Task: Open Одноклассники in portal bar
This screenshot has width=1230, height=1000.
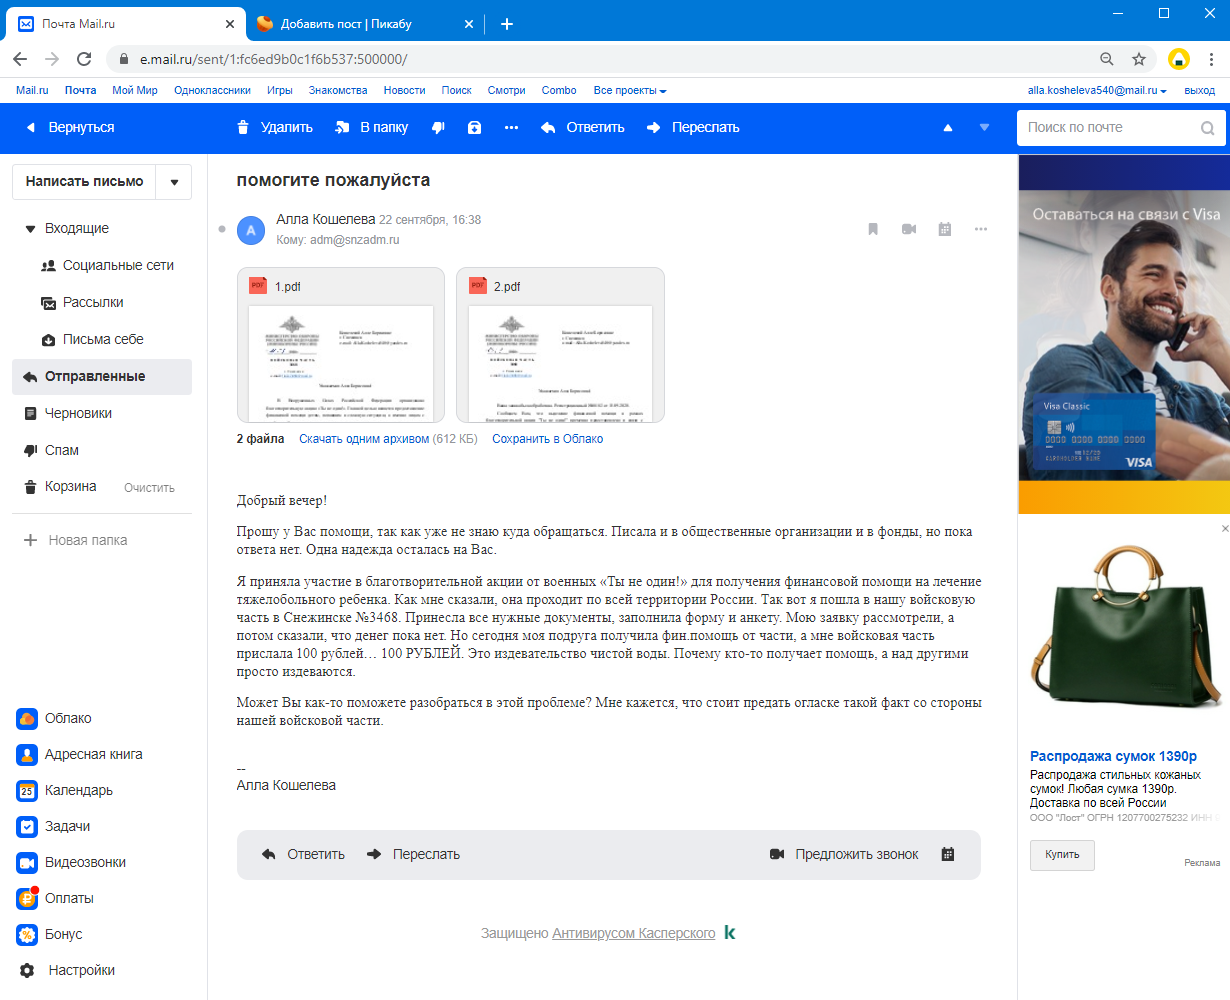Action: (x=212, y=90)
